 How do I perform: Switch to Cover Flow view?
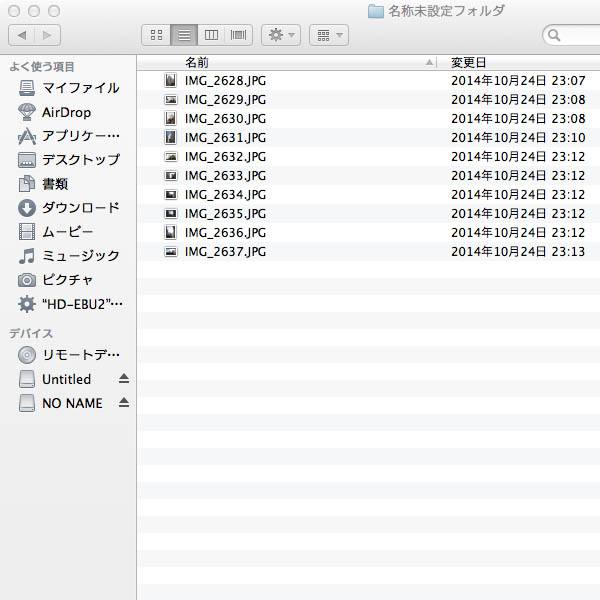pyautogui.click(x=238, y=35)
